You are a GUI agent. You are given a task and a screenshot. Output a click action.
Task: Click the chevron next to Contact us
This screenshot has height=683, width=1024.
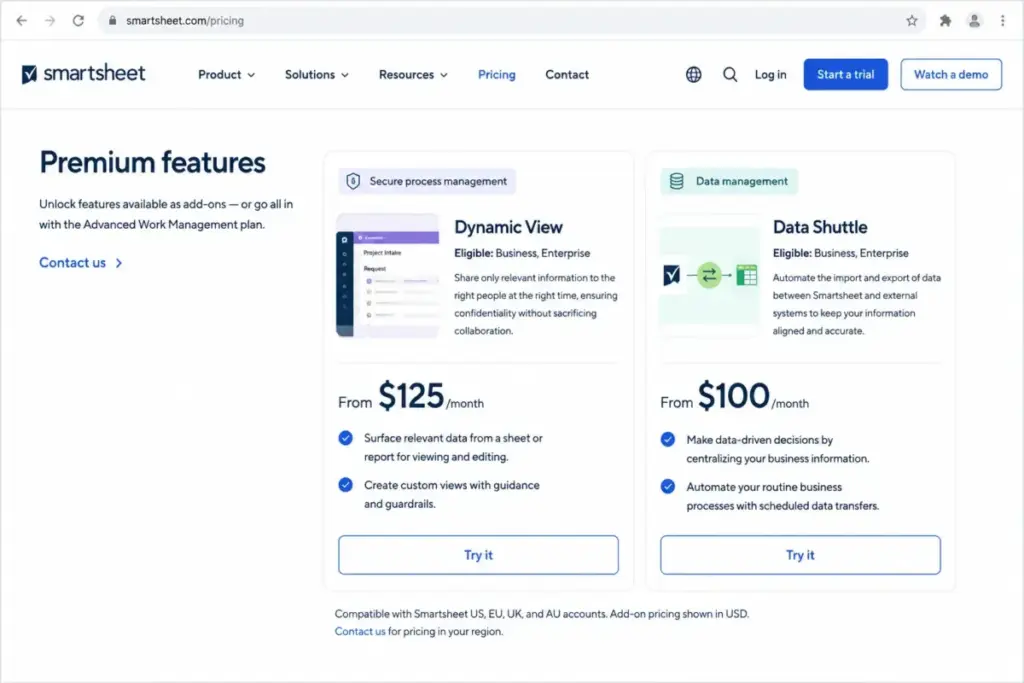119,263
